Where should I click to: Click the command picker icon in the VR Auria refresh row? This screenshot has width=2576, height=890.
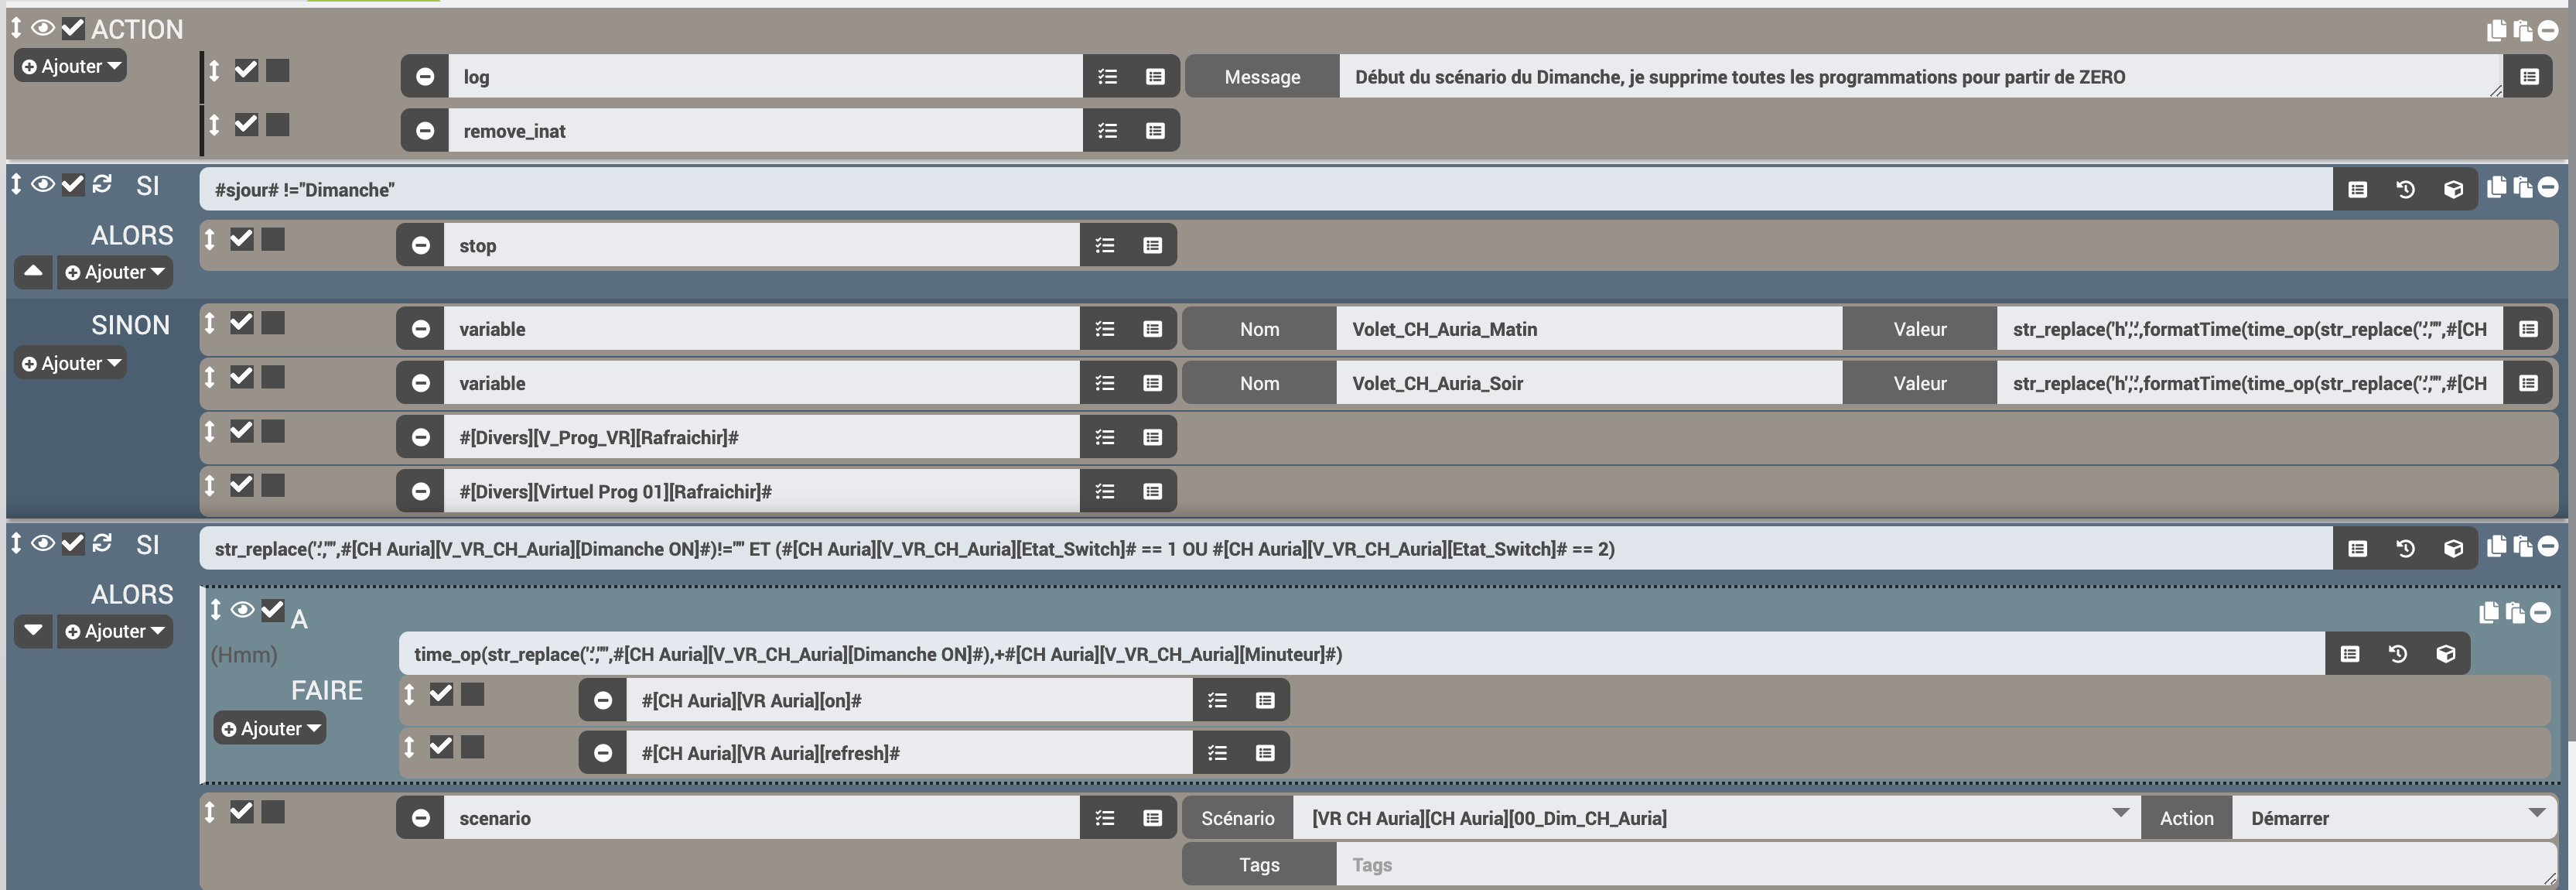1265,753
